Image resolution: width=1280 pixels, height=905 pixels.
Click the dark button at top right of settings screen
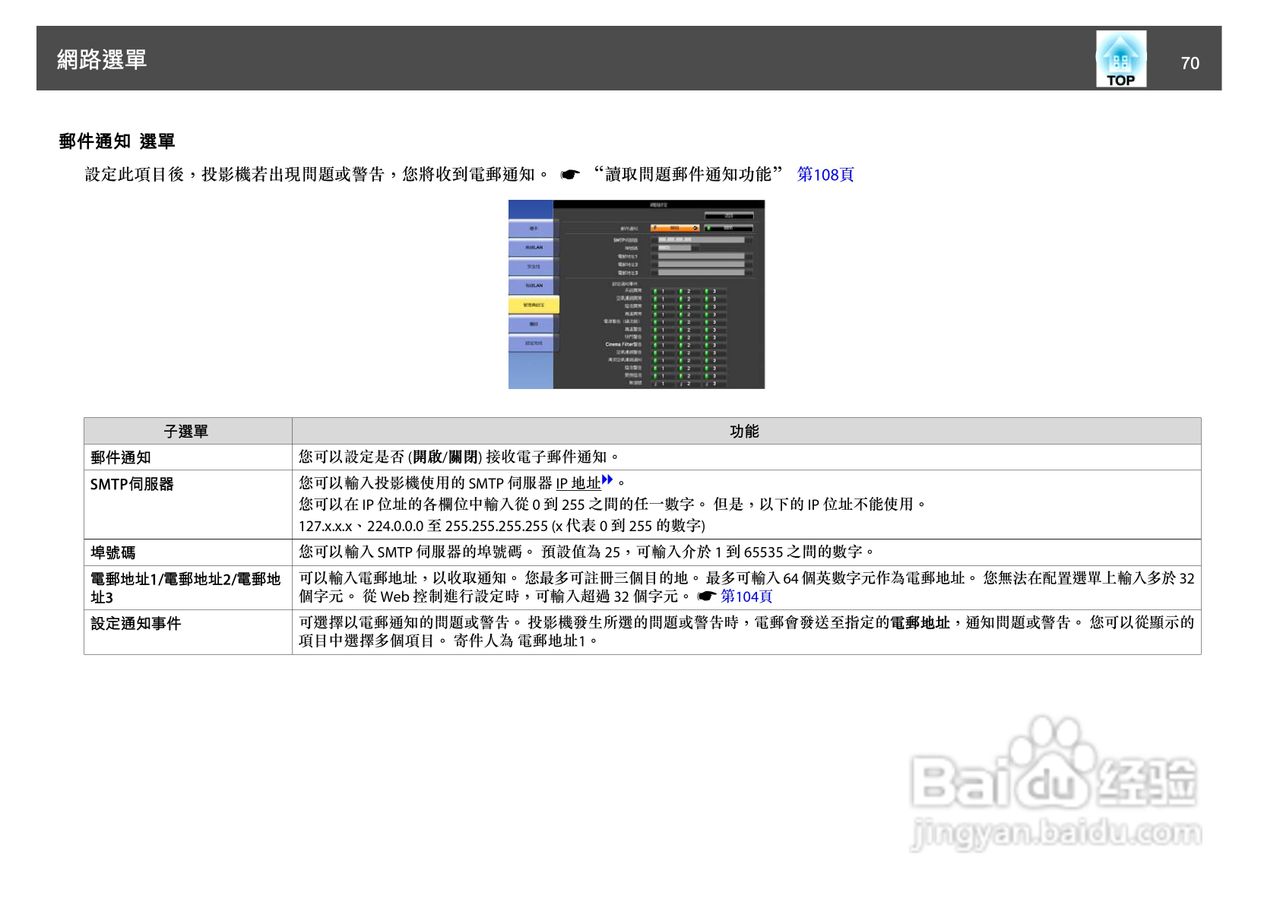click(731, 216)
